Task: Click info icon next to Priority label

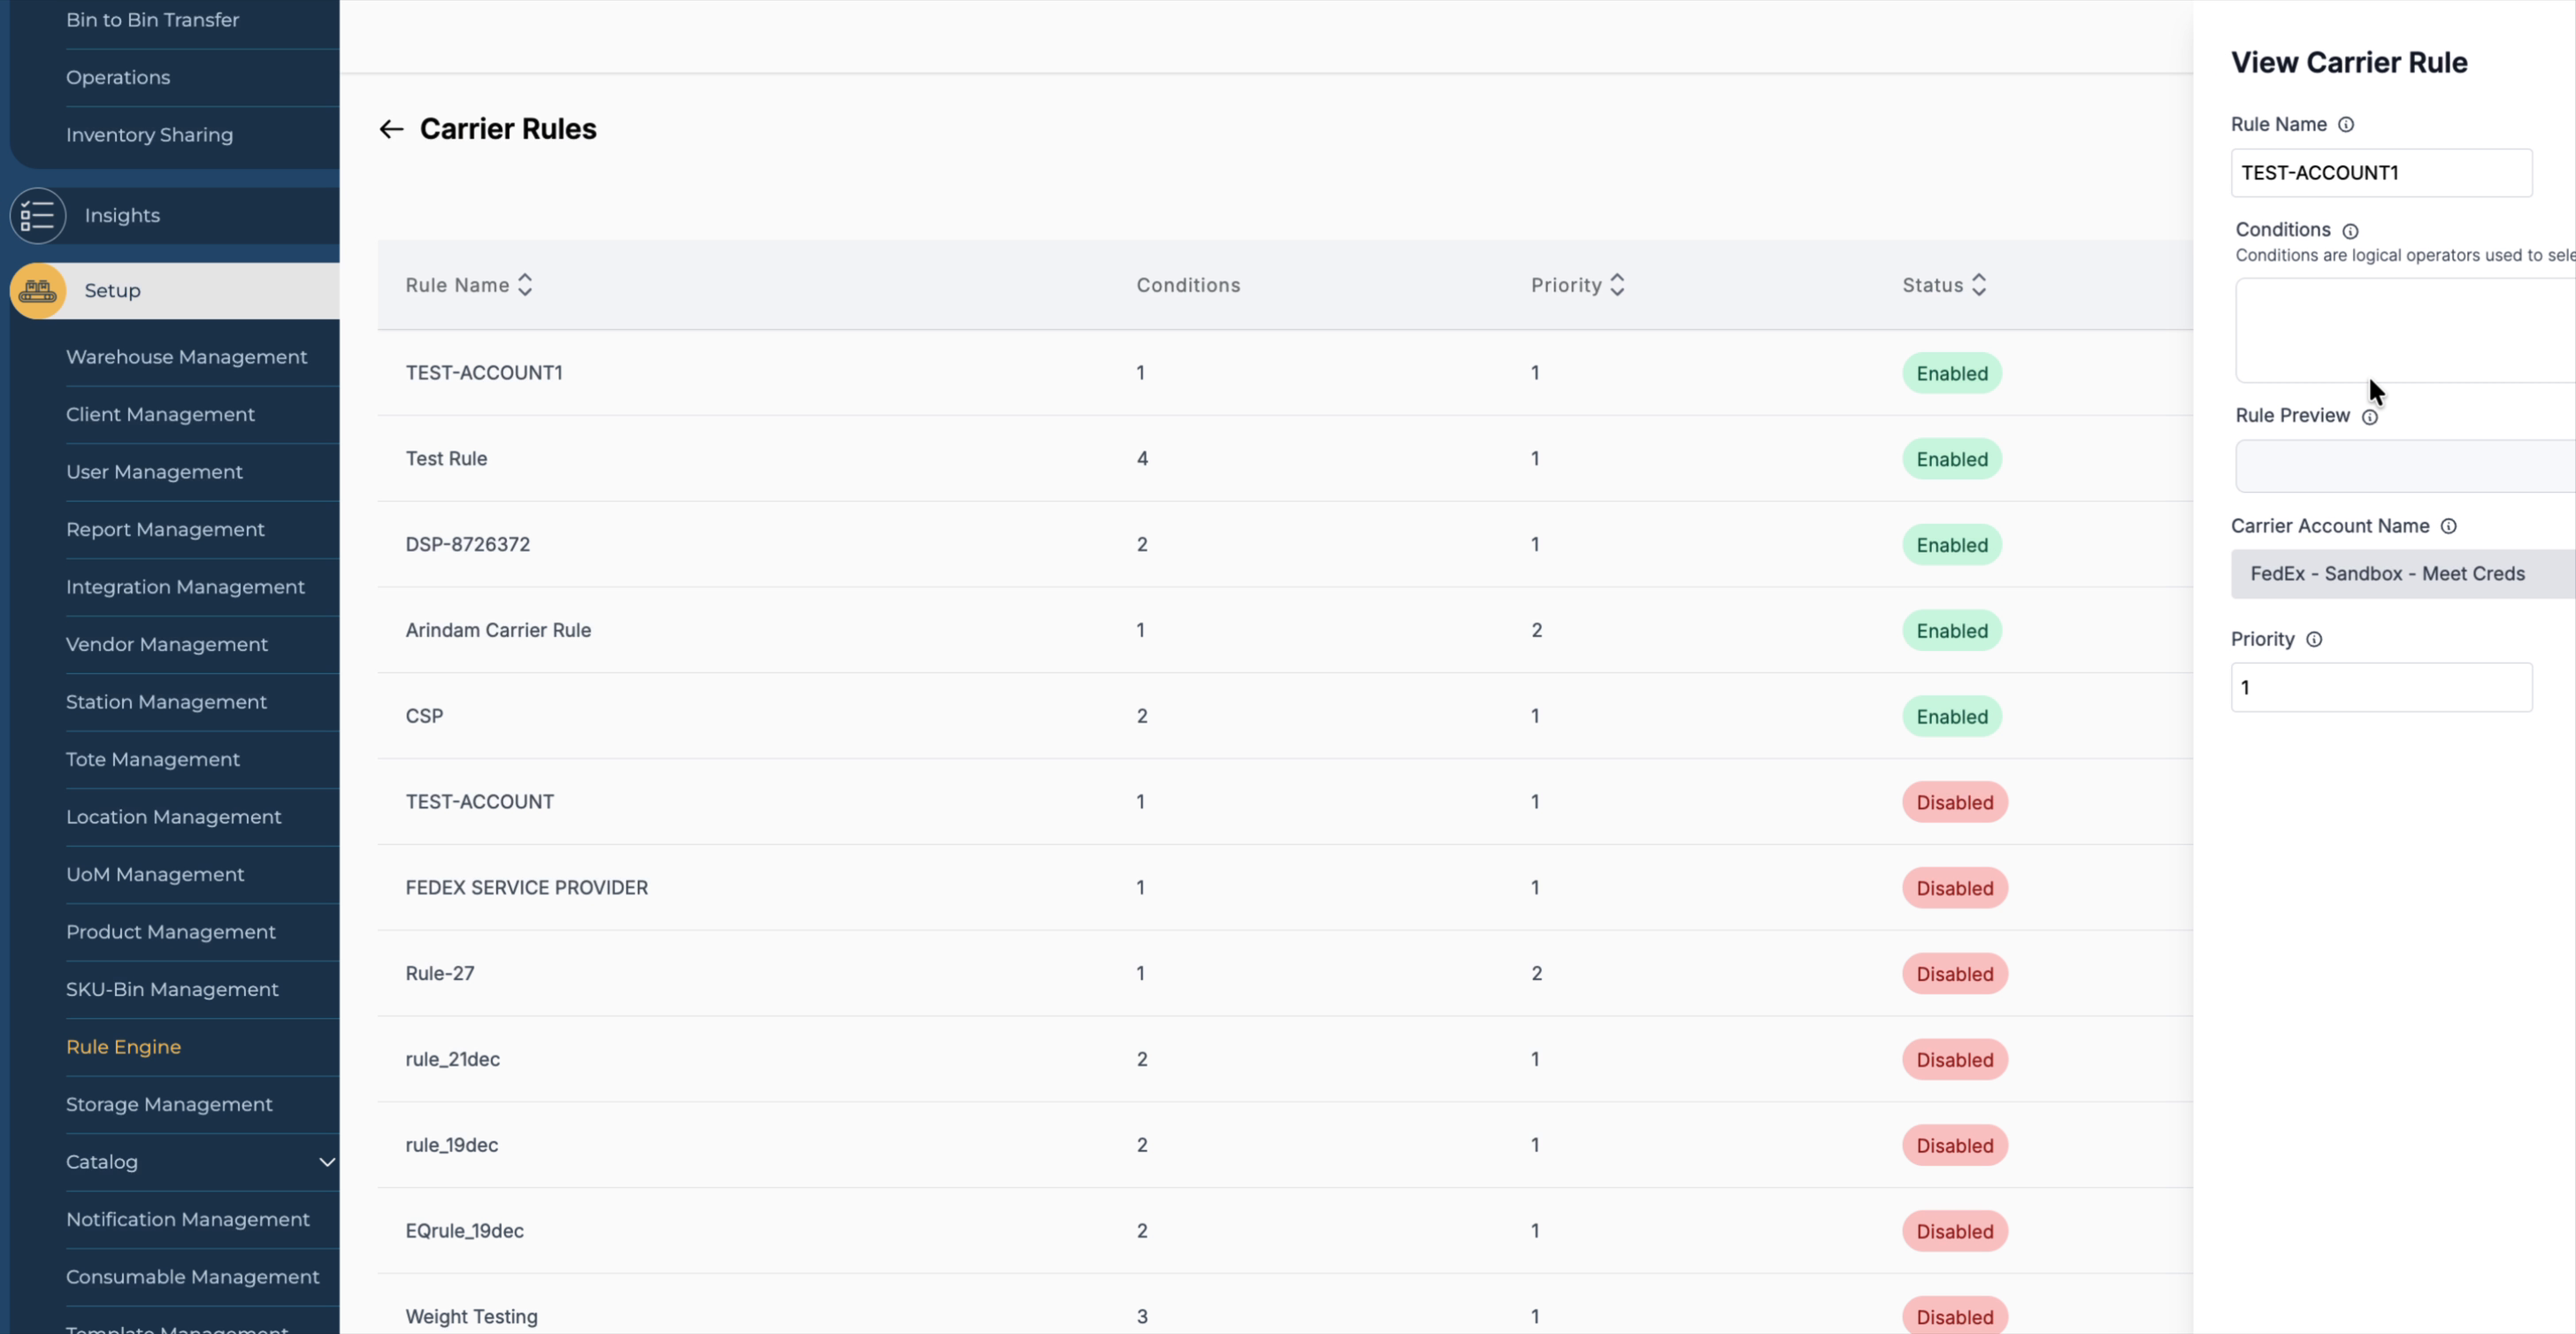Action: [2314, 639]
